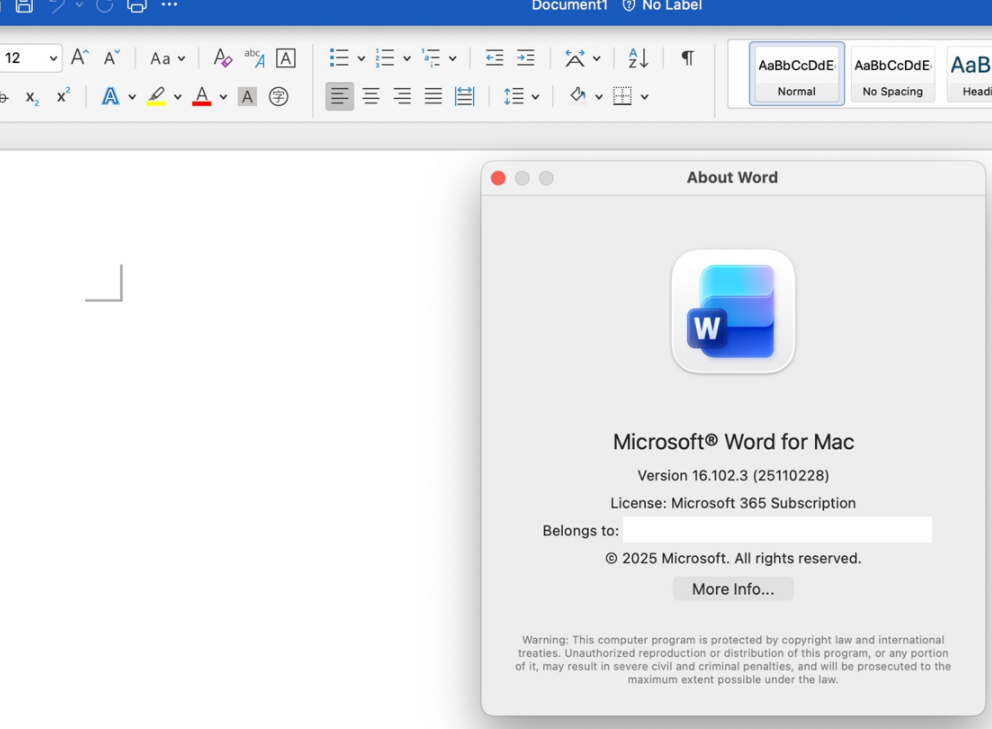Click the 2025 Microsoft copyright text
Screen dimensions: 992x729
click(x=733, y=558)
